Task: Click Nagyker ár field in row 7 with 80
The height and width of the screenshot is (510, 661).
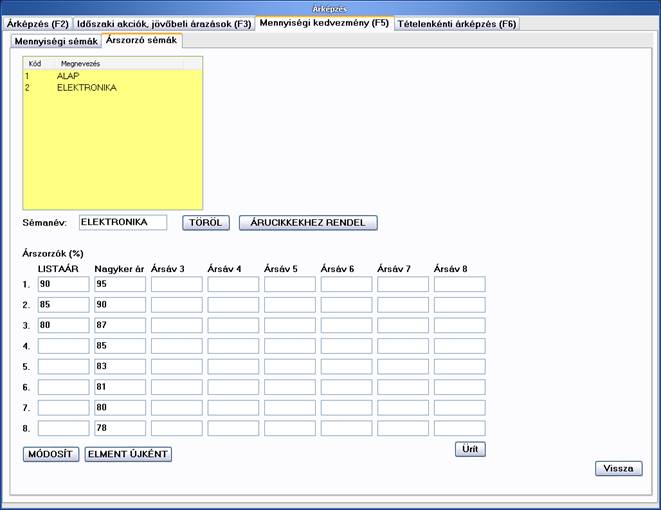Action: [x=120, y=408]
